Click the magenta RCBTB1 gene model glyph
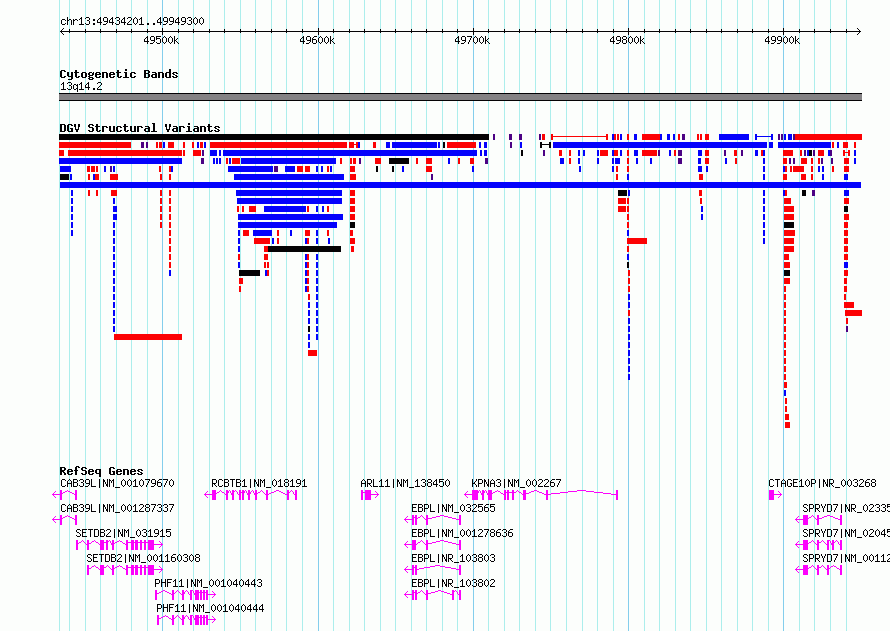Image resolution: width=890 pixels, height=631 pixels. [251, 495]
